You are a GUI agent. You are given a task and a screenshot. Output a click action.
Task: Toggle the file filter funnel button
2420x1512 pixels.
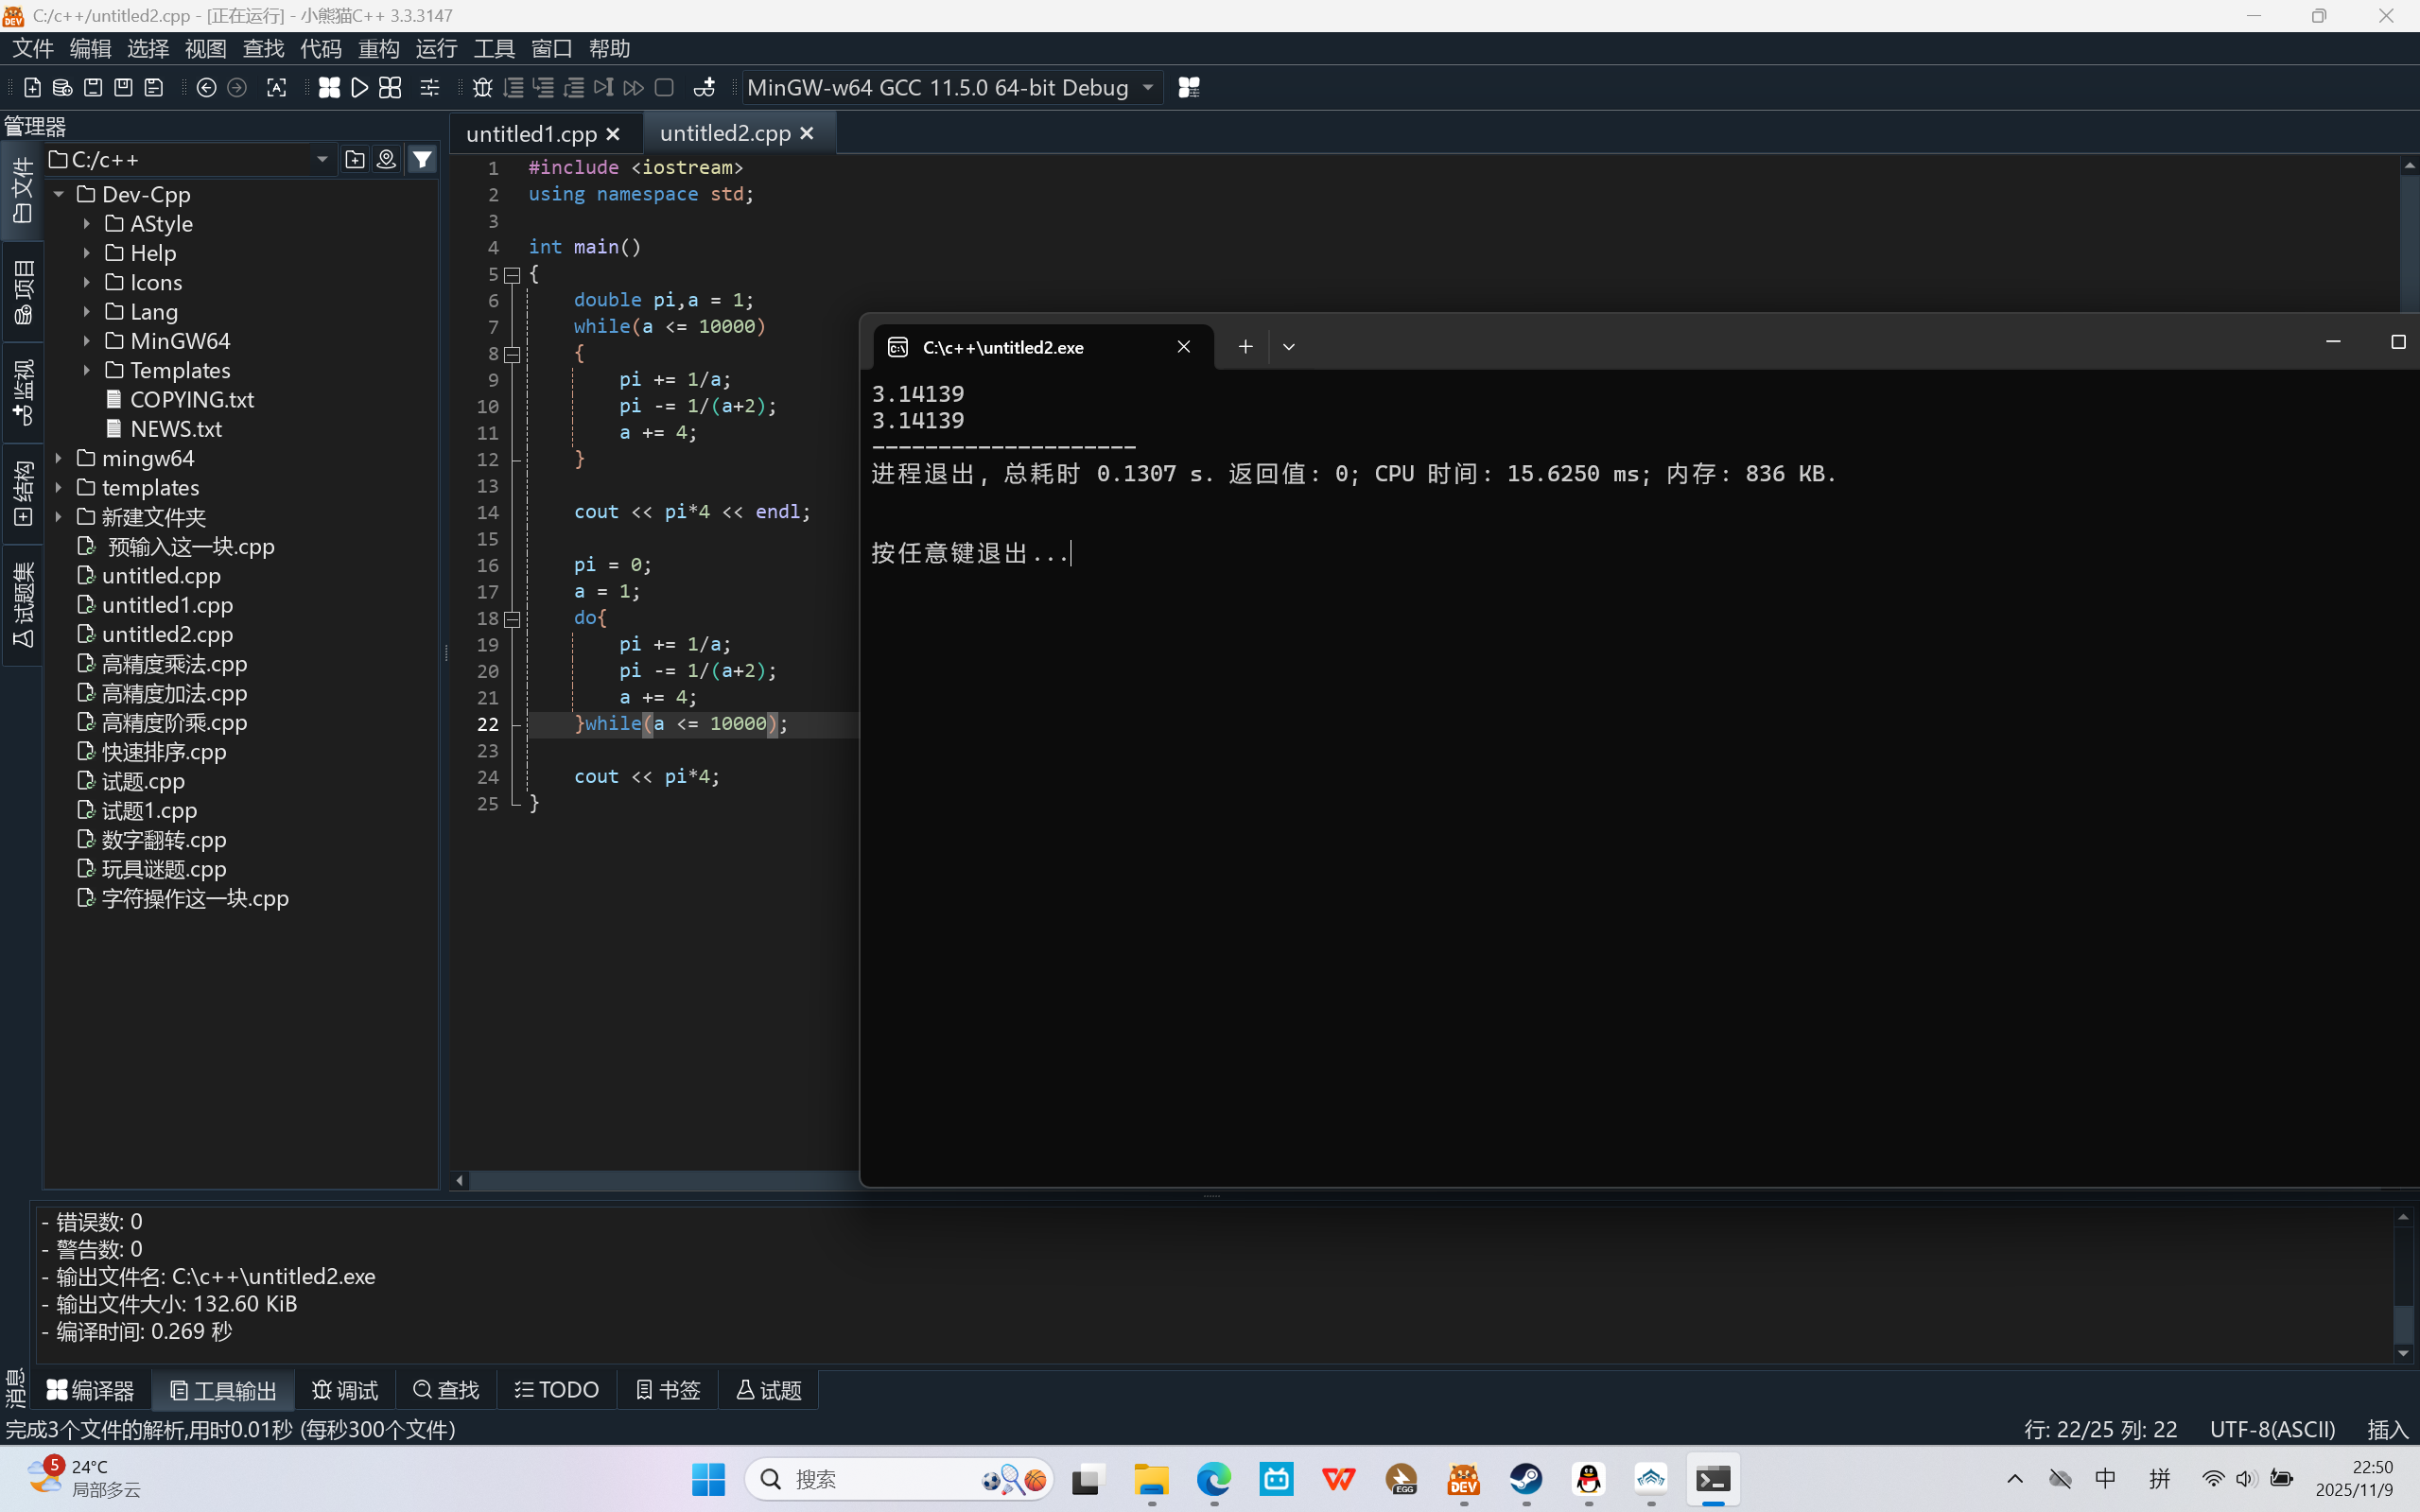pos(423,159)
